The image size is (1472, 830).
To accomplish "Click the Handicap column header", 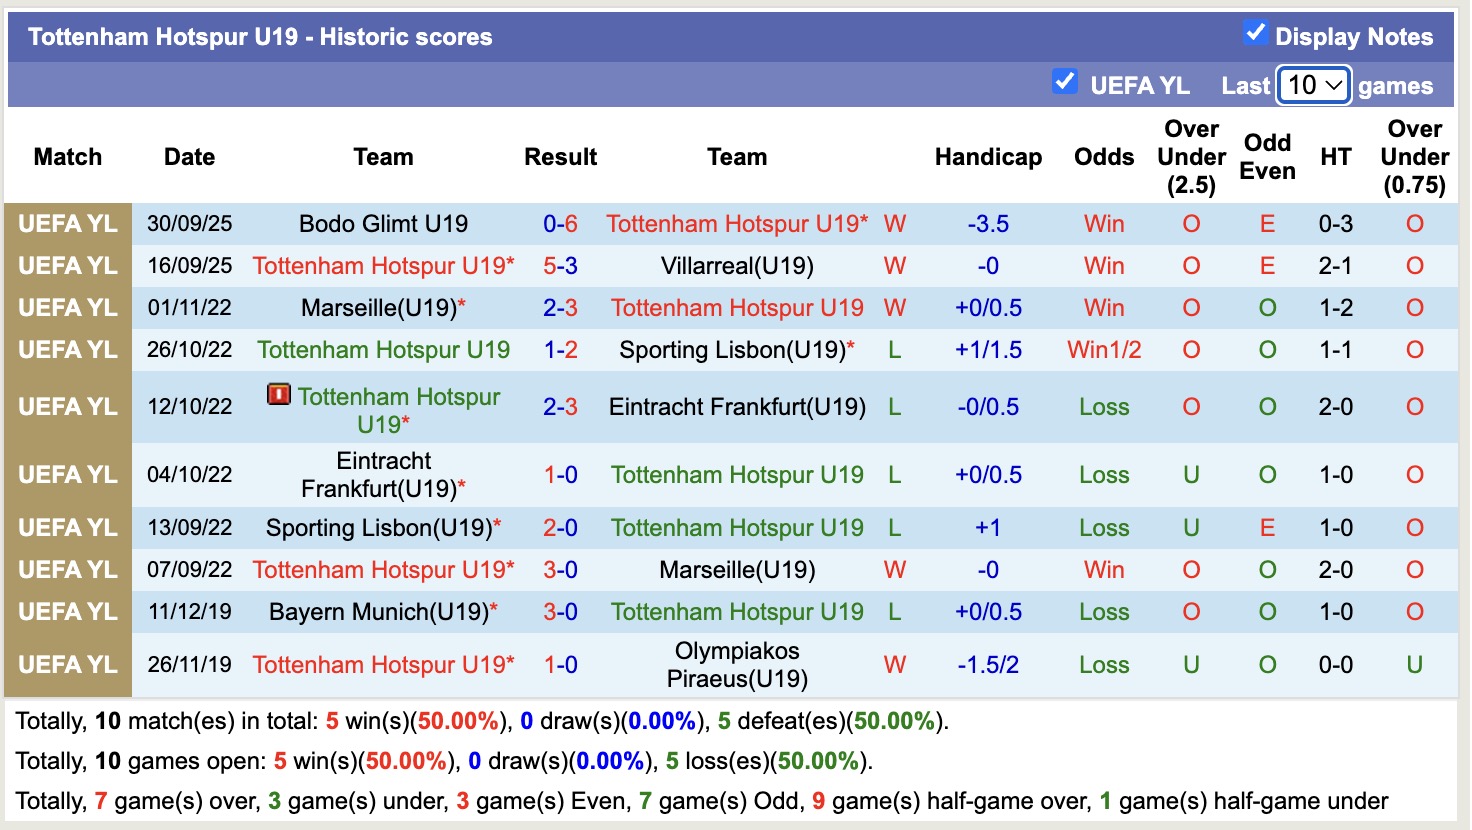I will (988, 157).
